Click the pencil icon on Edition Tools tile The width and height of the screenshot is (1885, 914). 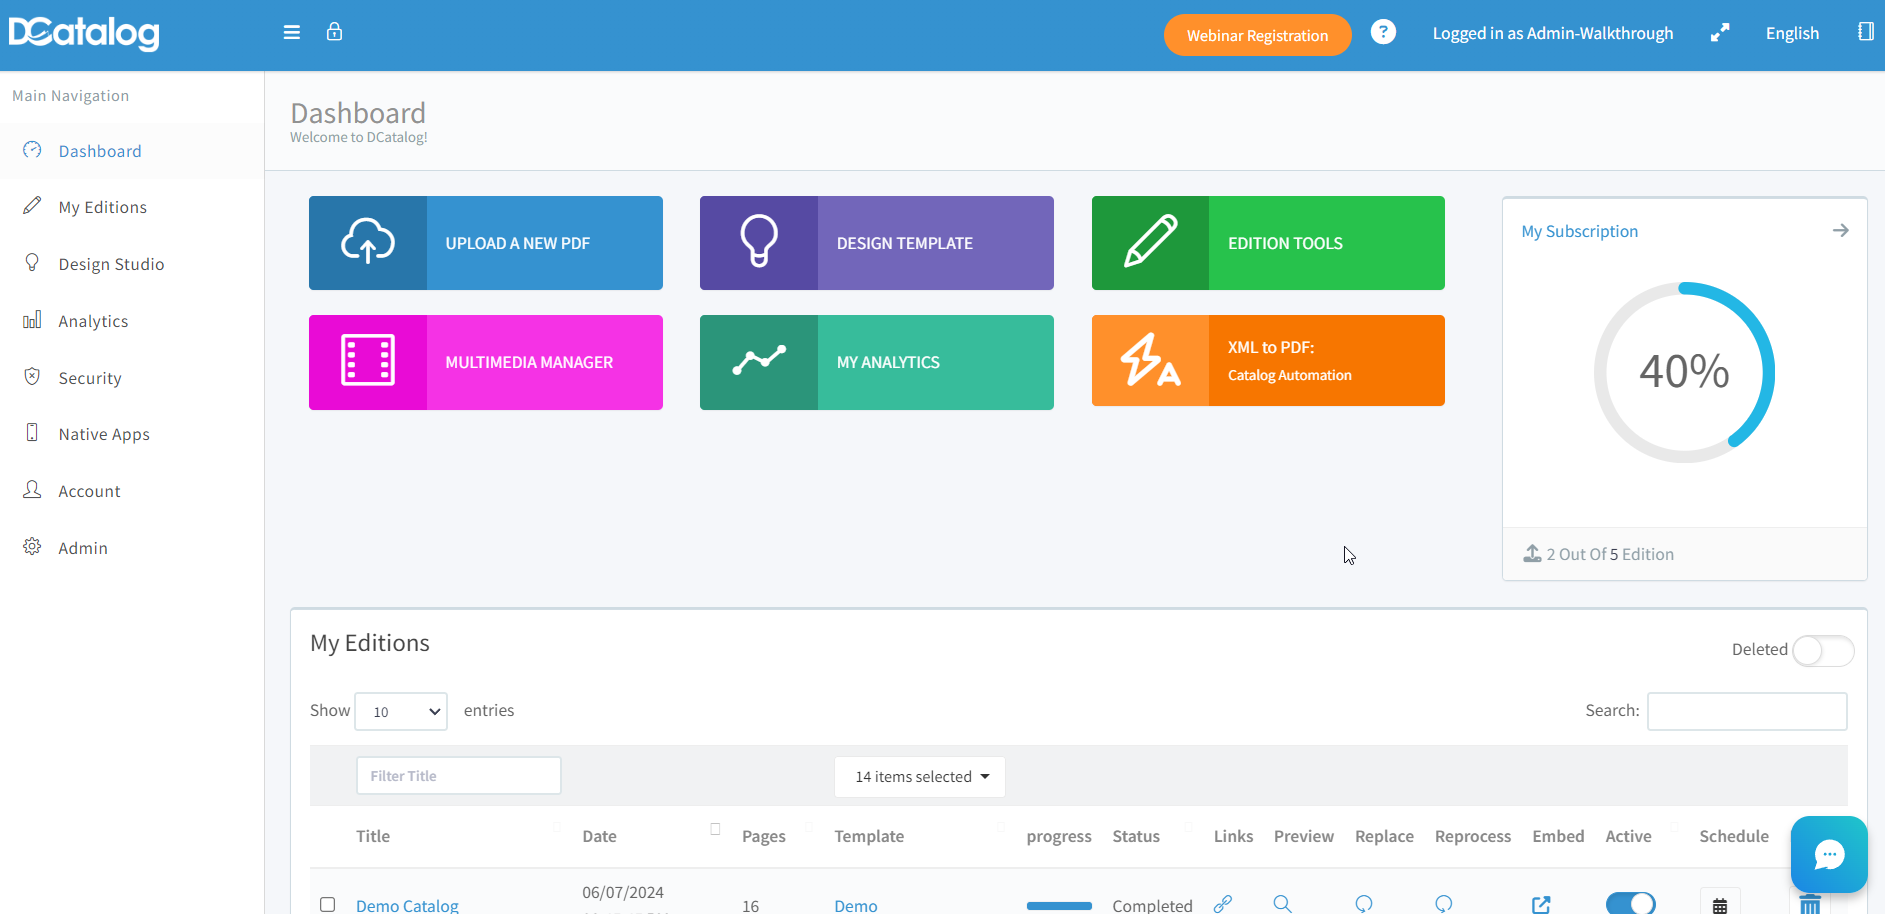point(1150,242)
